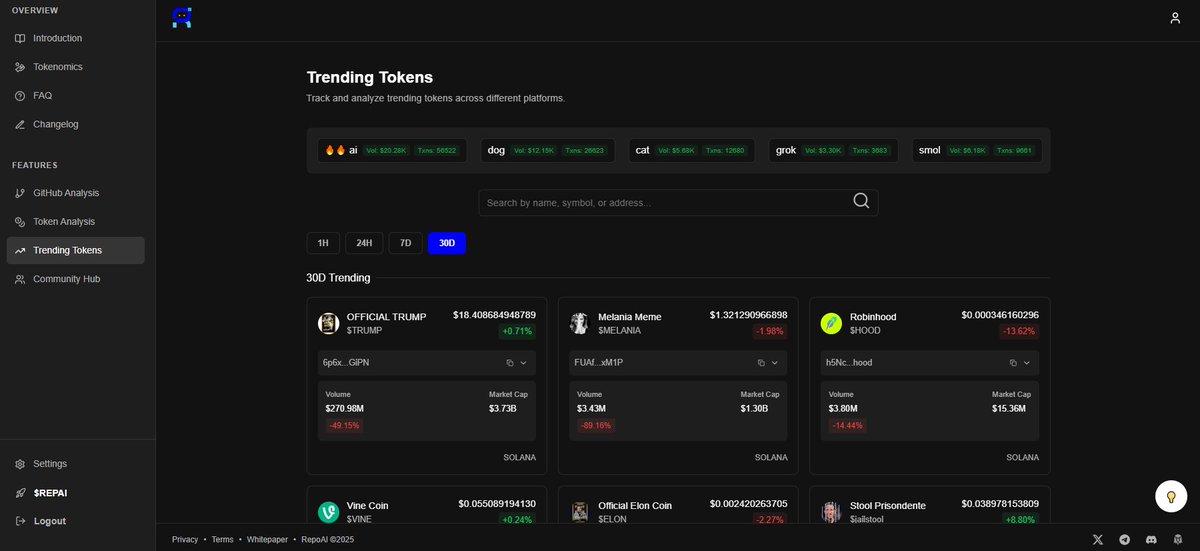Open the Terms footer link

coord(222,539)
